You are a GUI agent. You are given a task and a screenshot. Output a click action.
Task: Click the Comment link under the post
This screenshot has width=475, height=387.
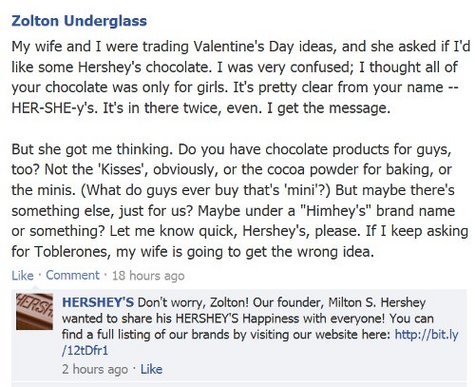pos(72,275)
